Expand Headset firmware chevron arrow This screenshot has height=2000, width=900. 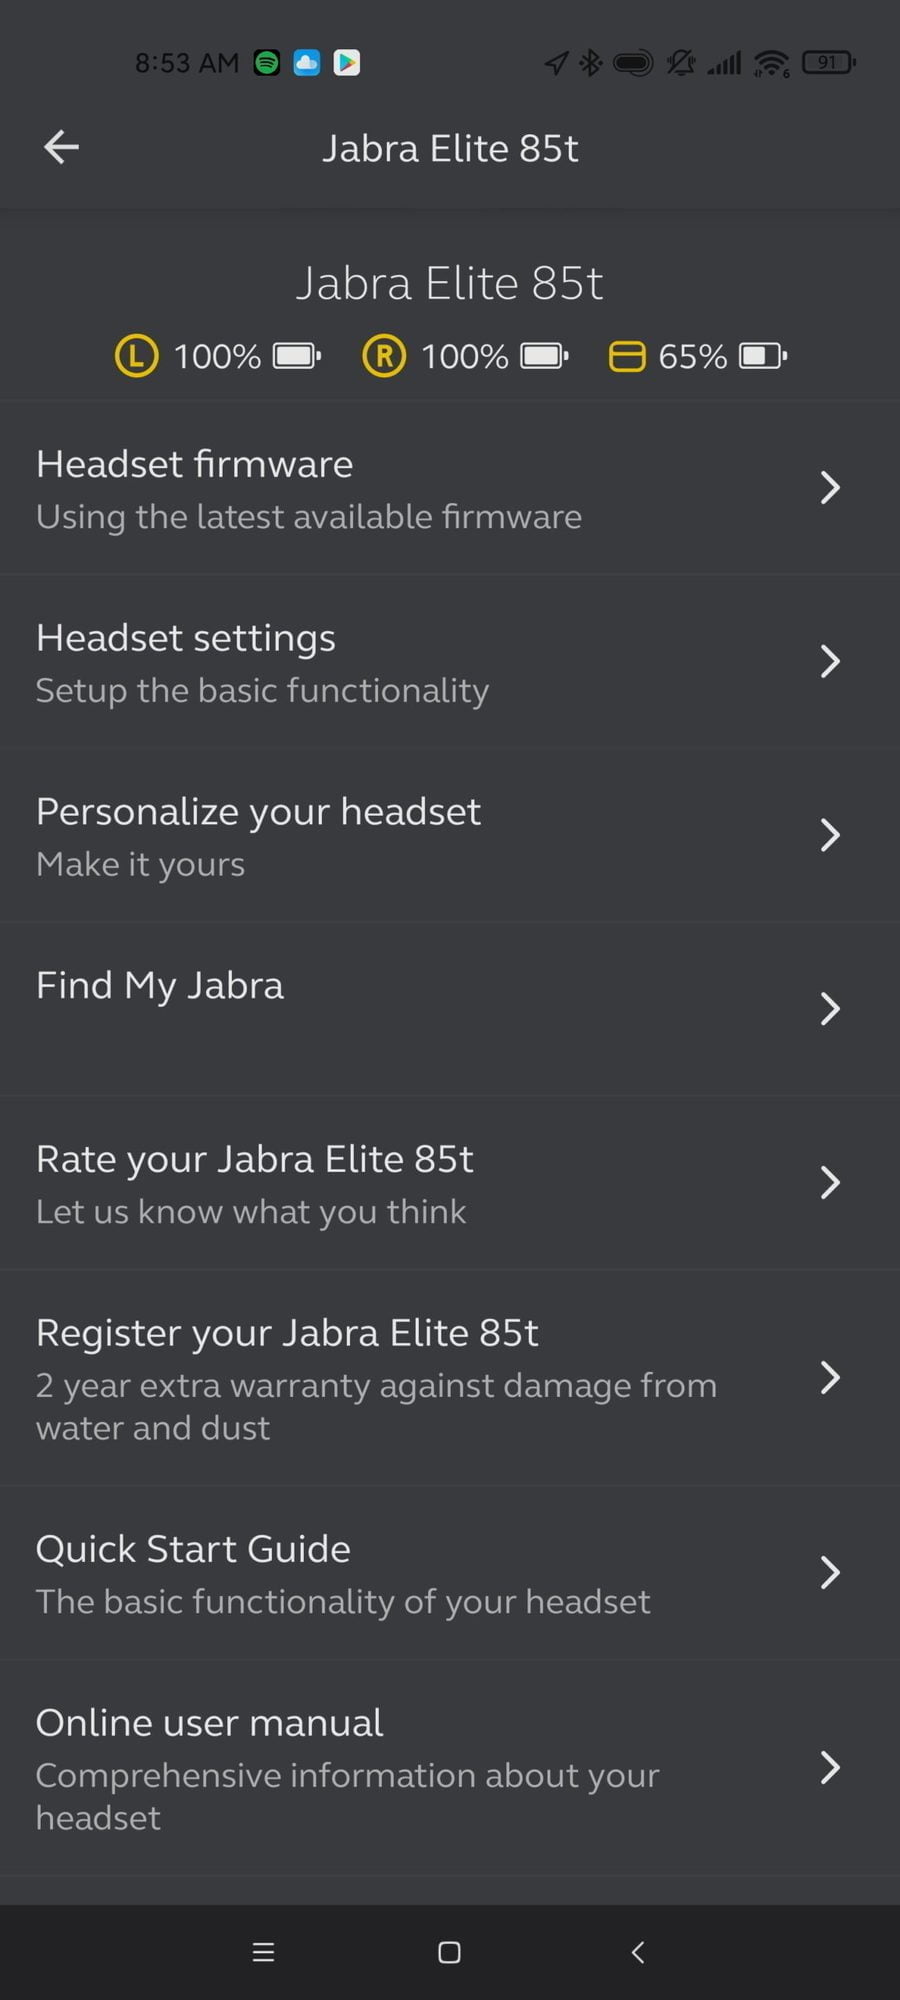pyautogui.click(x=829, y=488)
